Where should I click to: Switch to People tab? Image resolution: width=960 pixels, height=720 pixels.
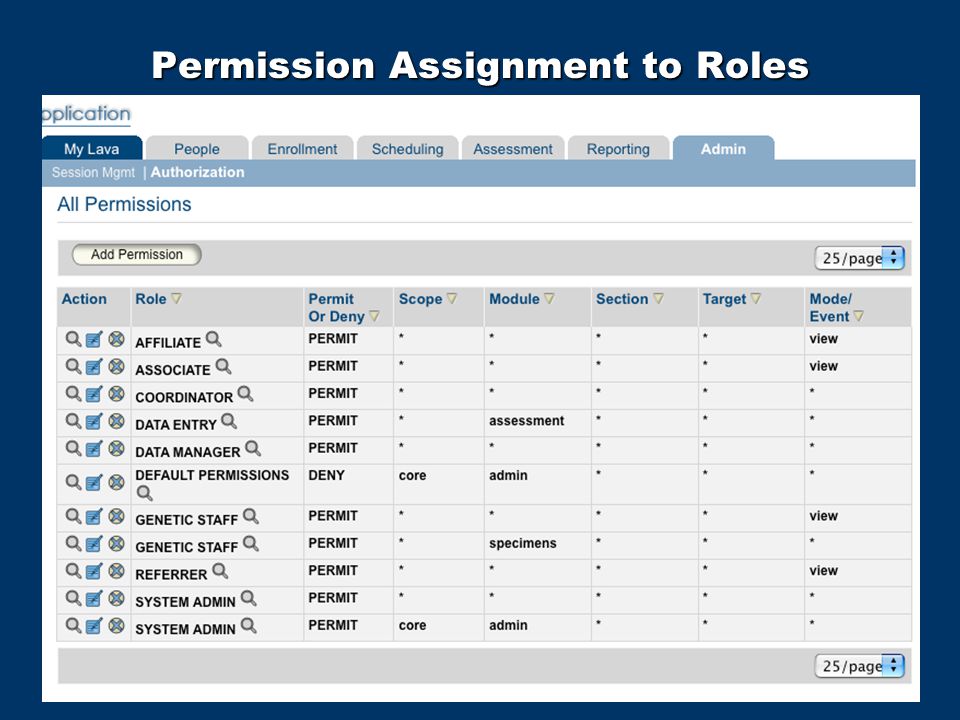click(197, 149)
